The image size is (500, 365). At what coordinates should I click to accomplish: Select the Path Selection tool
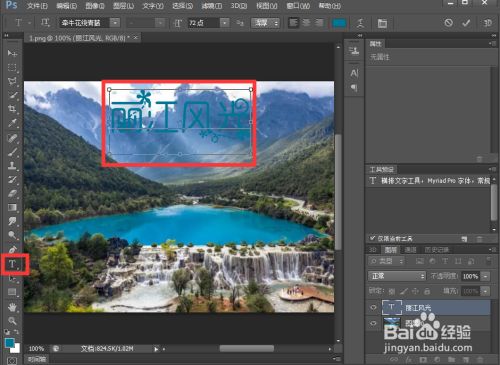[12, 278]
